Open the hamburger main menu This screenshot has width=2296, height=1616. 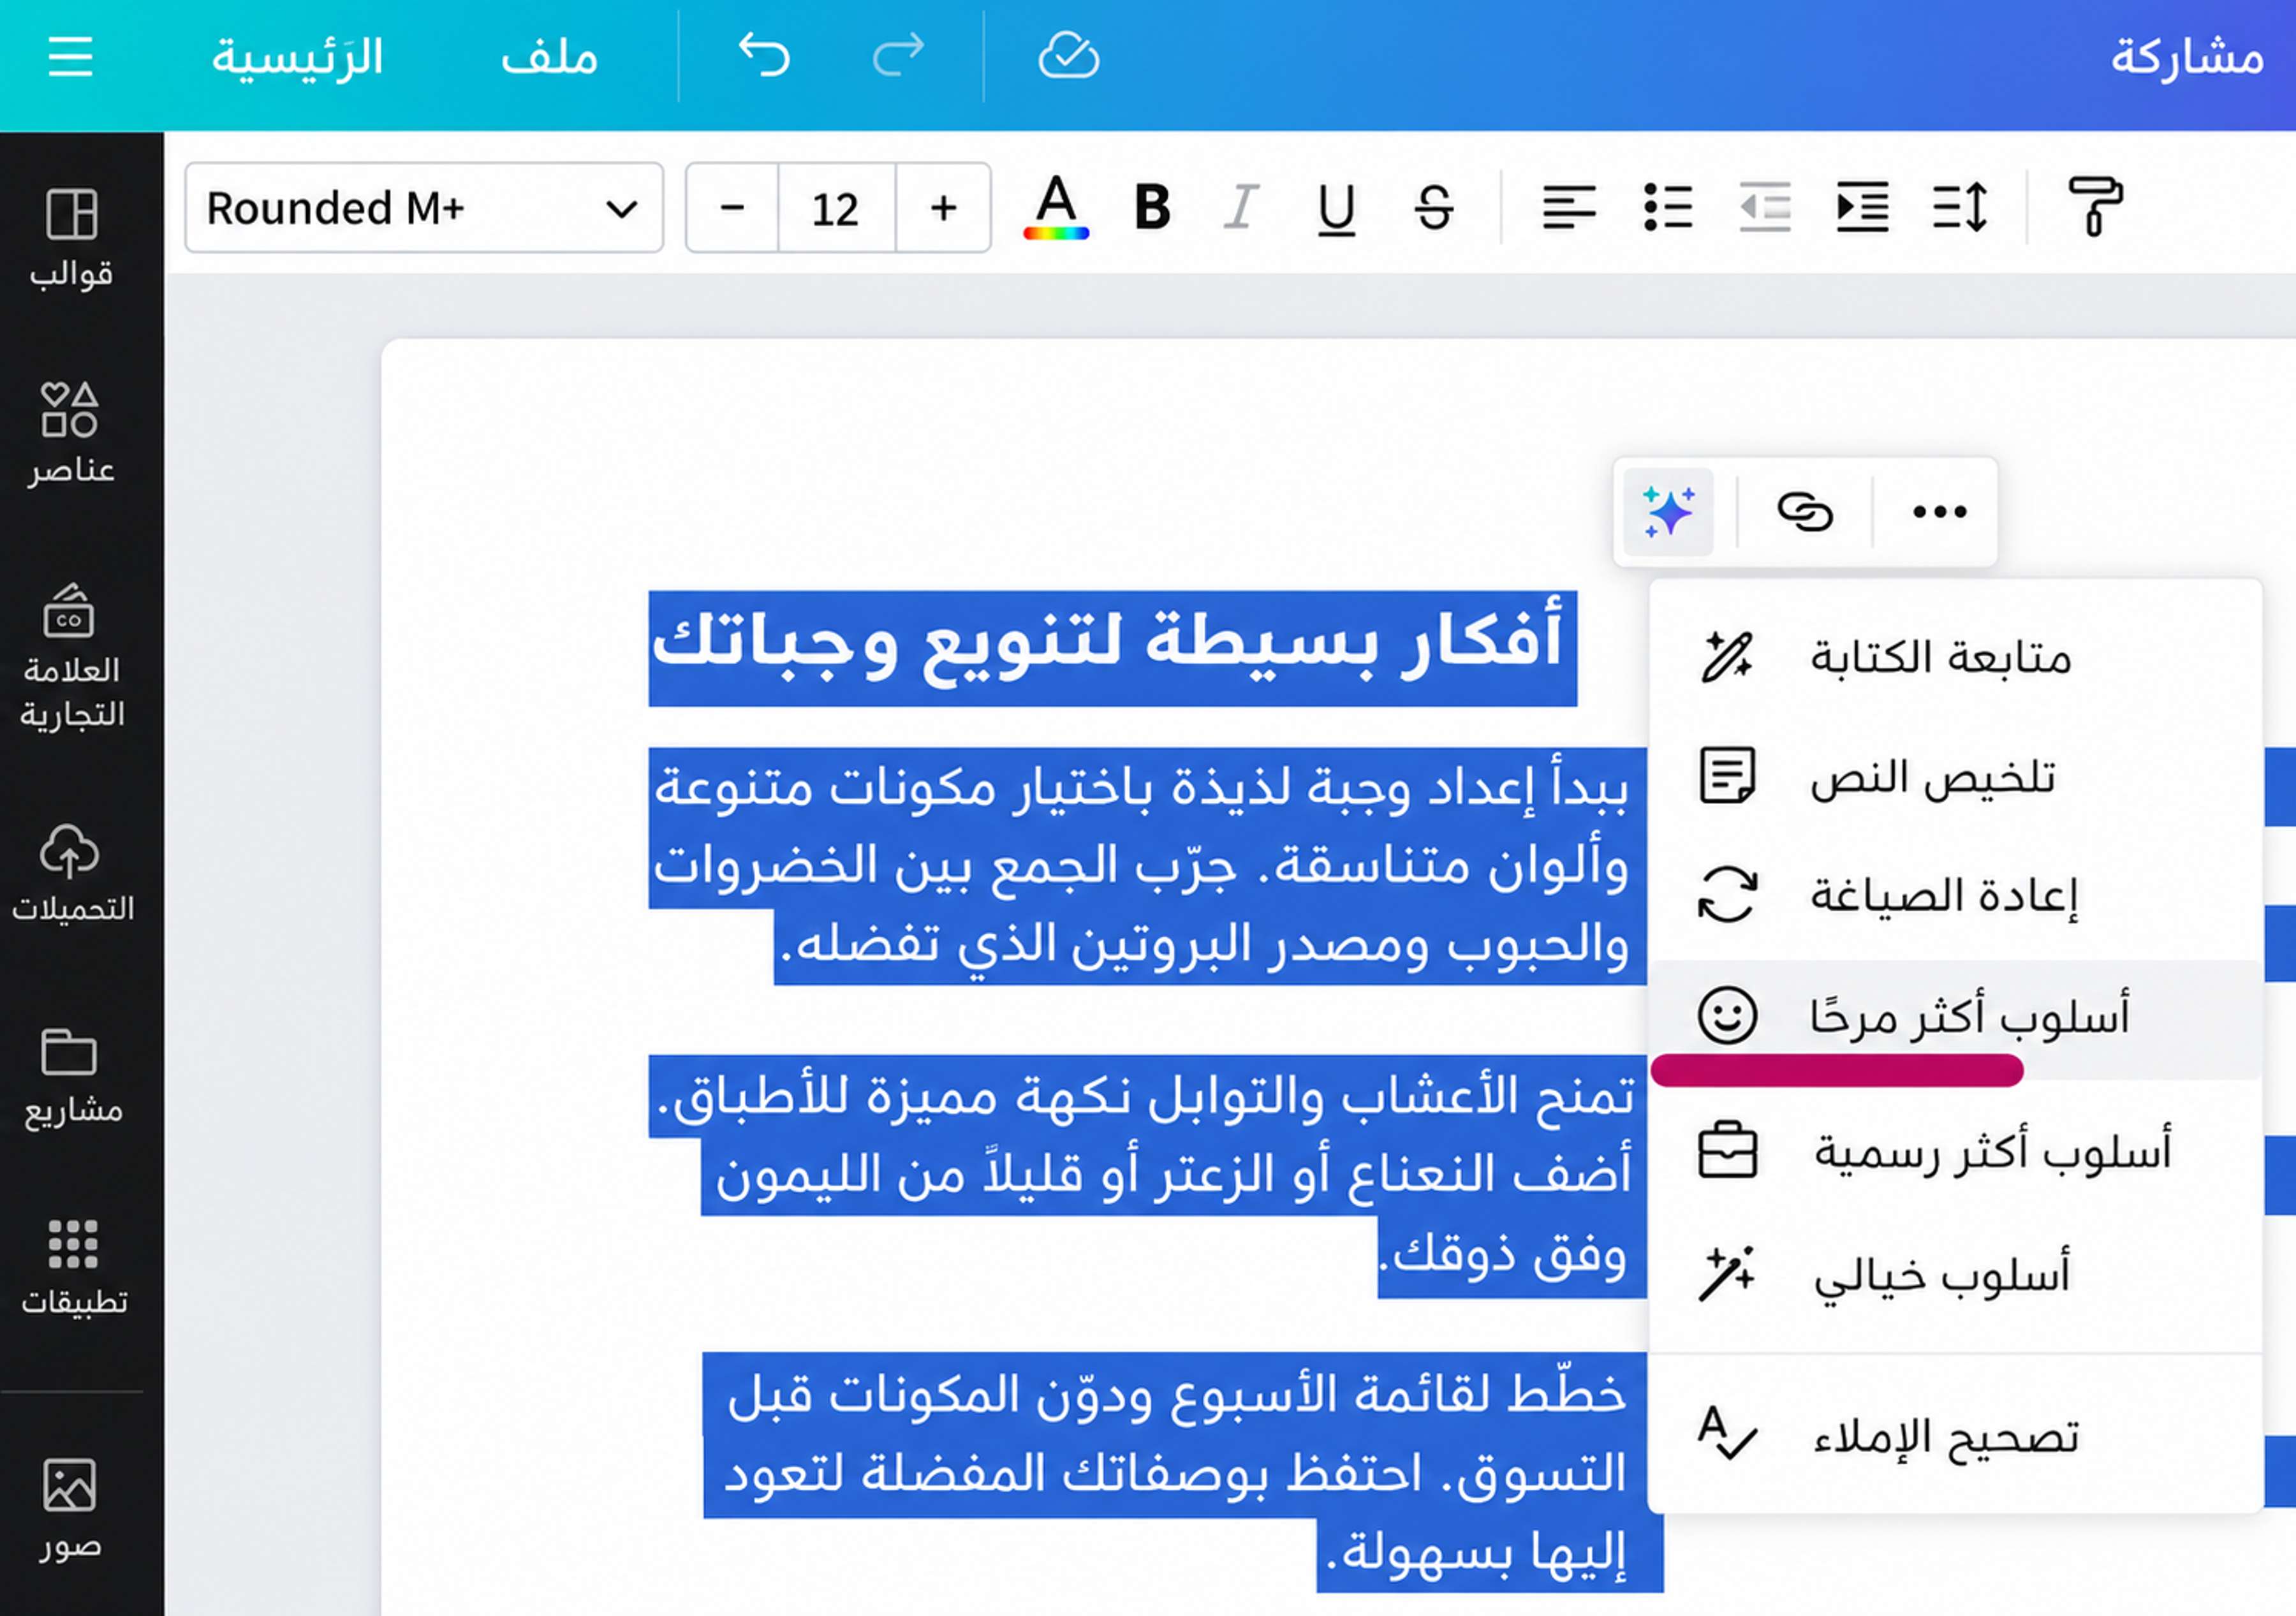pos(70,57)
